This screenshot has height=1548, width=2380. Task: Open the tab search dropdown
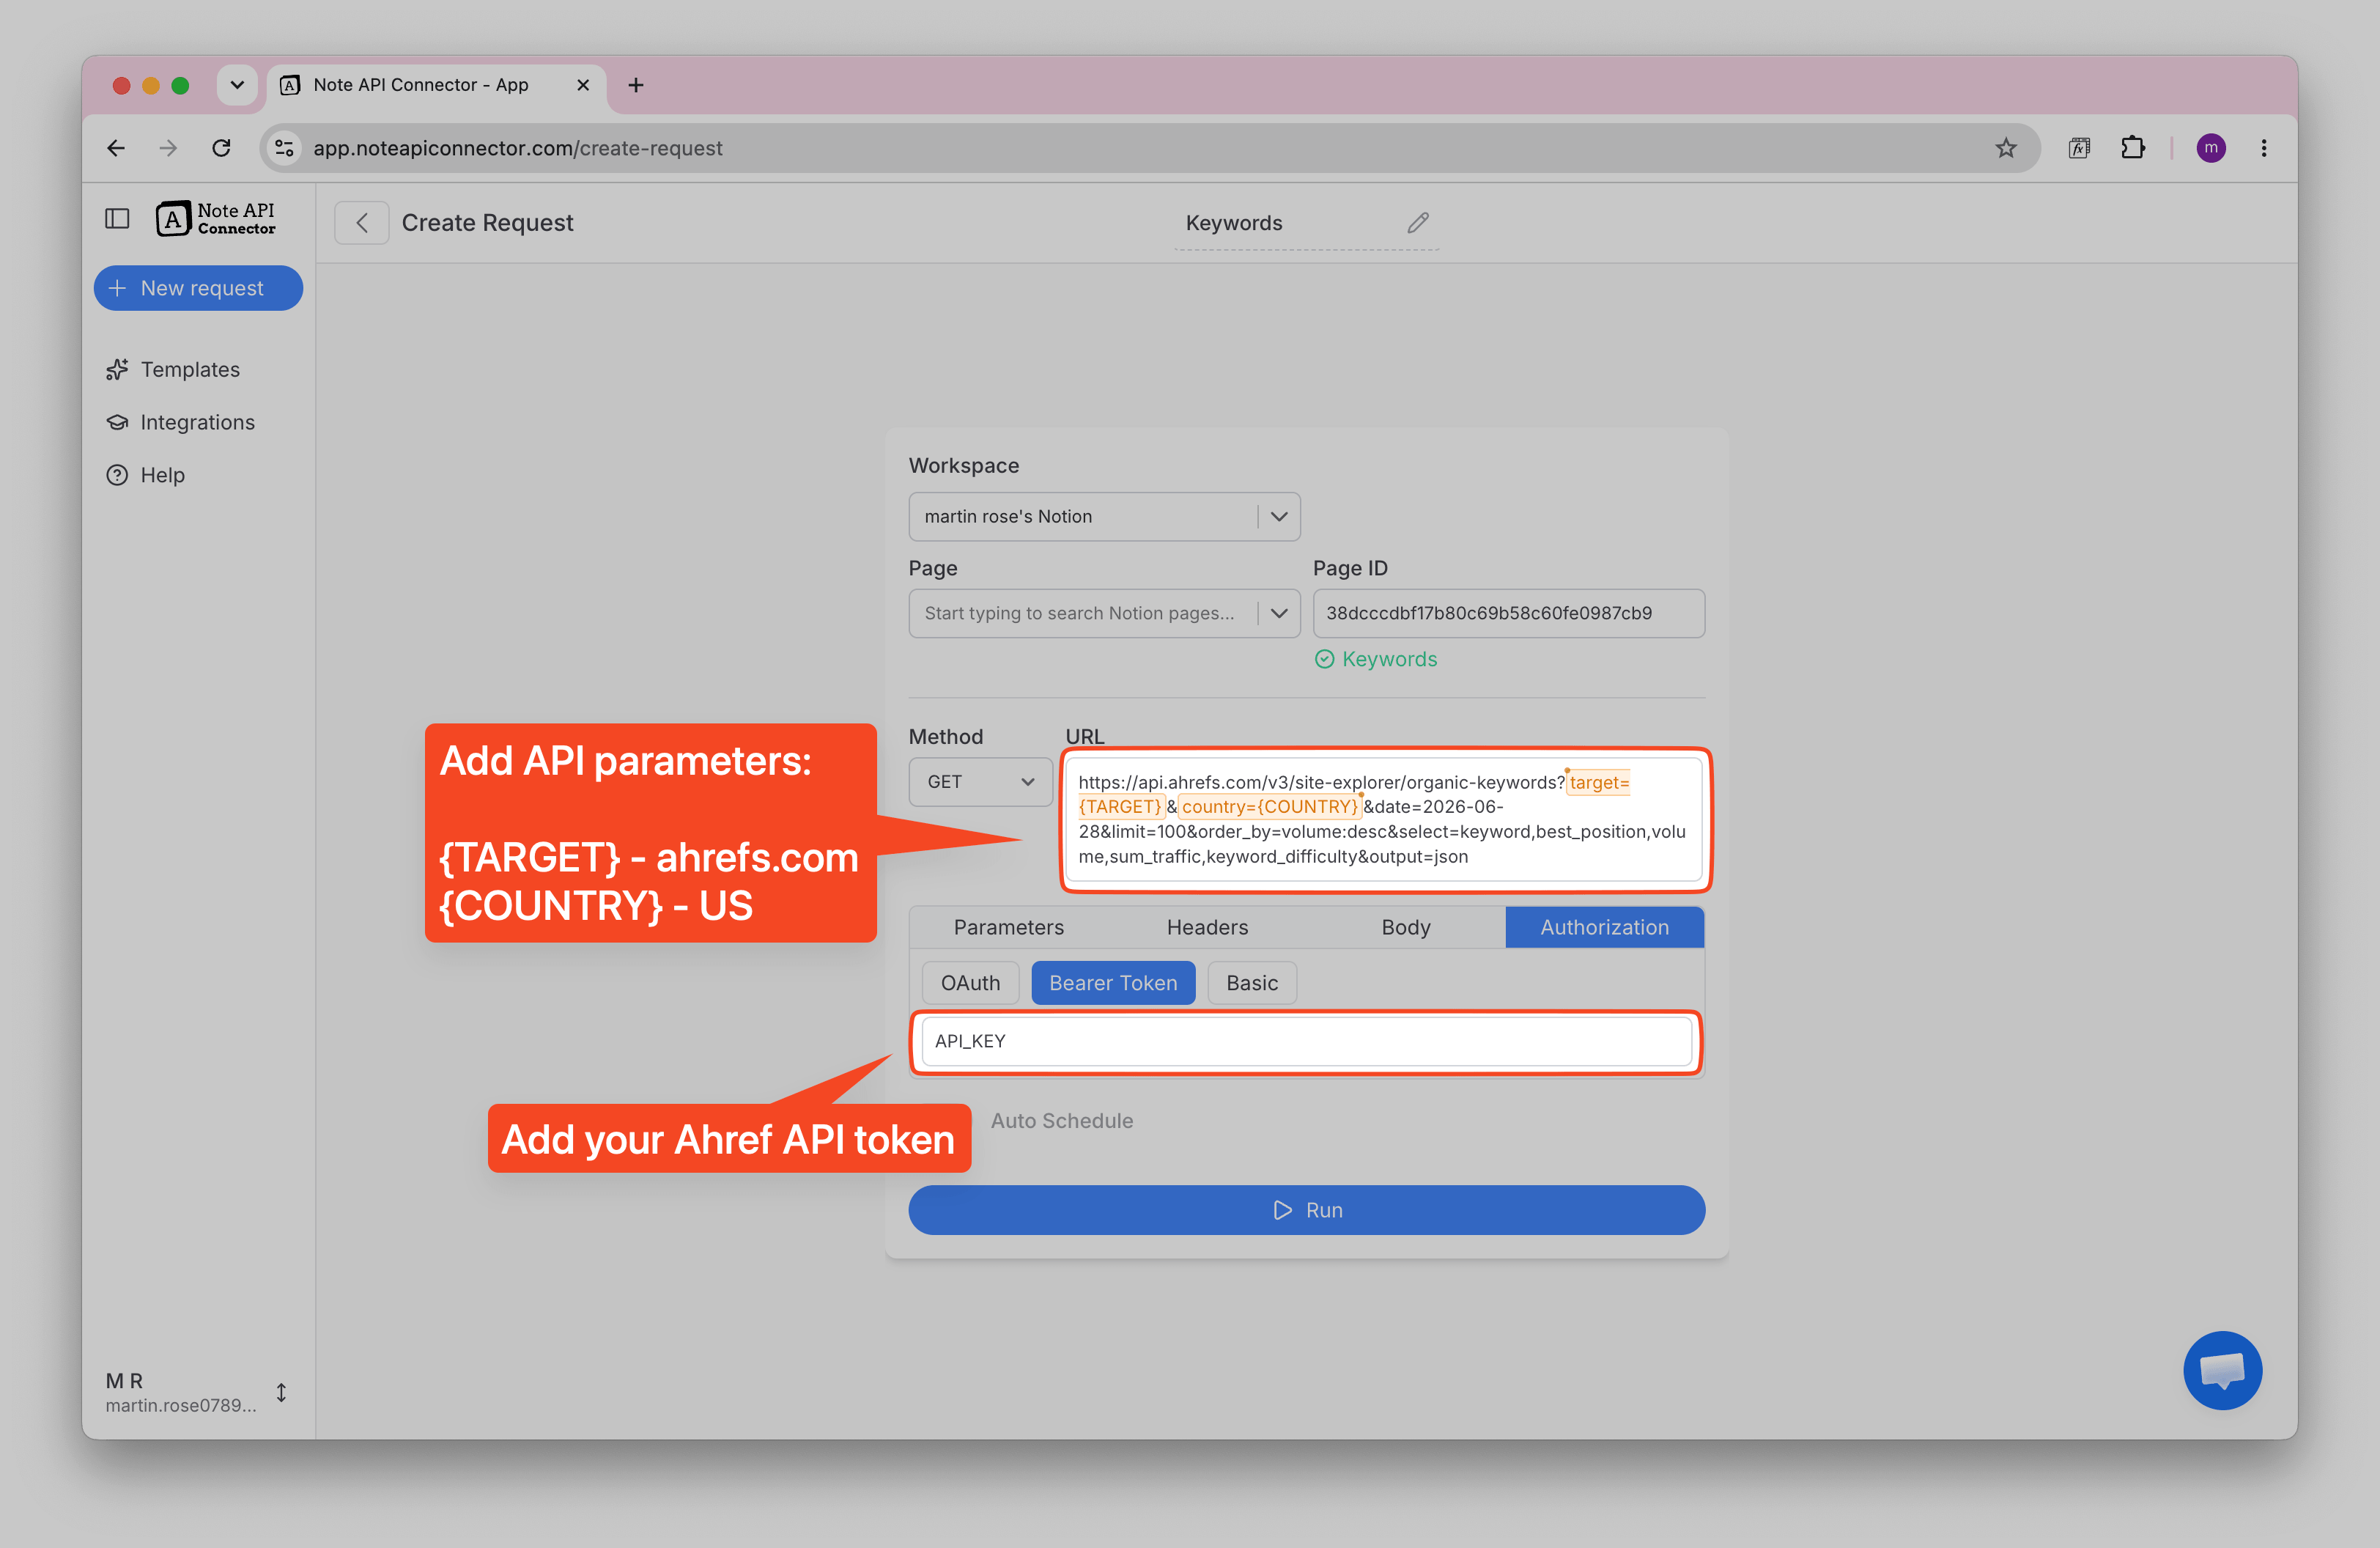pyautogui.click(x=237, y=85)
